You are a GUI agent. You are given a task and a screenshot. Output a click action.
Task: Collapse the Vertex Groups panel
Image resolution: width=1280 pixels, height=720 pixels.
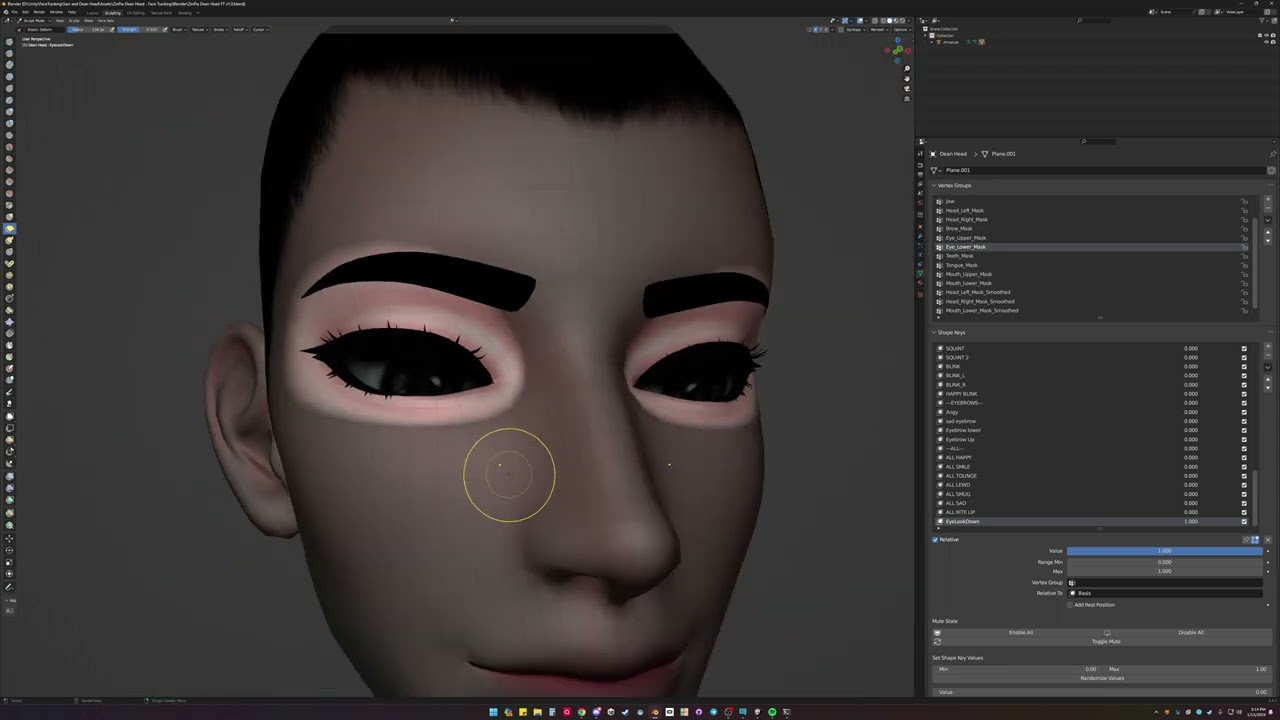tap(934, 185)
